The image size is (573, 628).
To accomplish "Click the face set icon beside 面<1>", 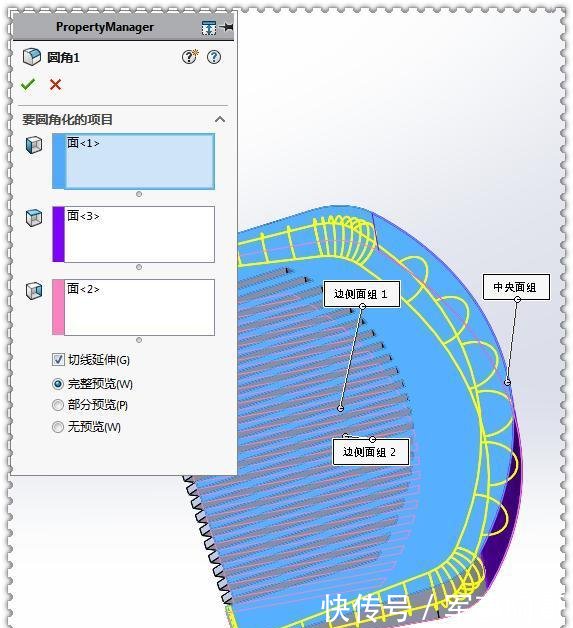I will point(34,145).
